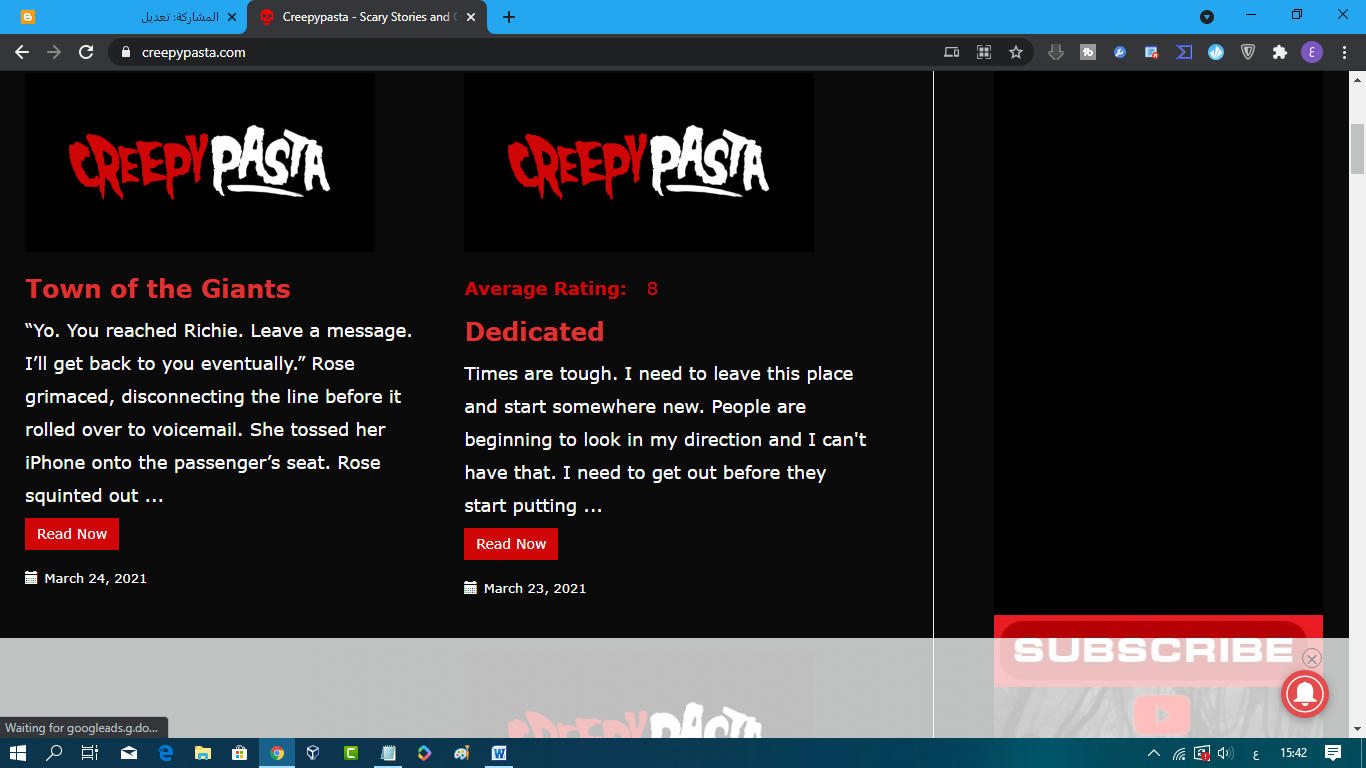Open the Wi-Fi network tray icon
Viewport: 1366px width, 768px height.
1179,753
